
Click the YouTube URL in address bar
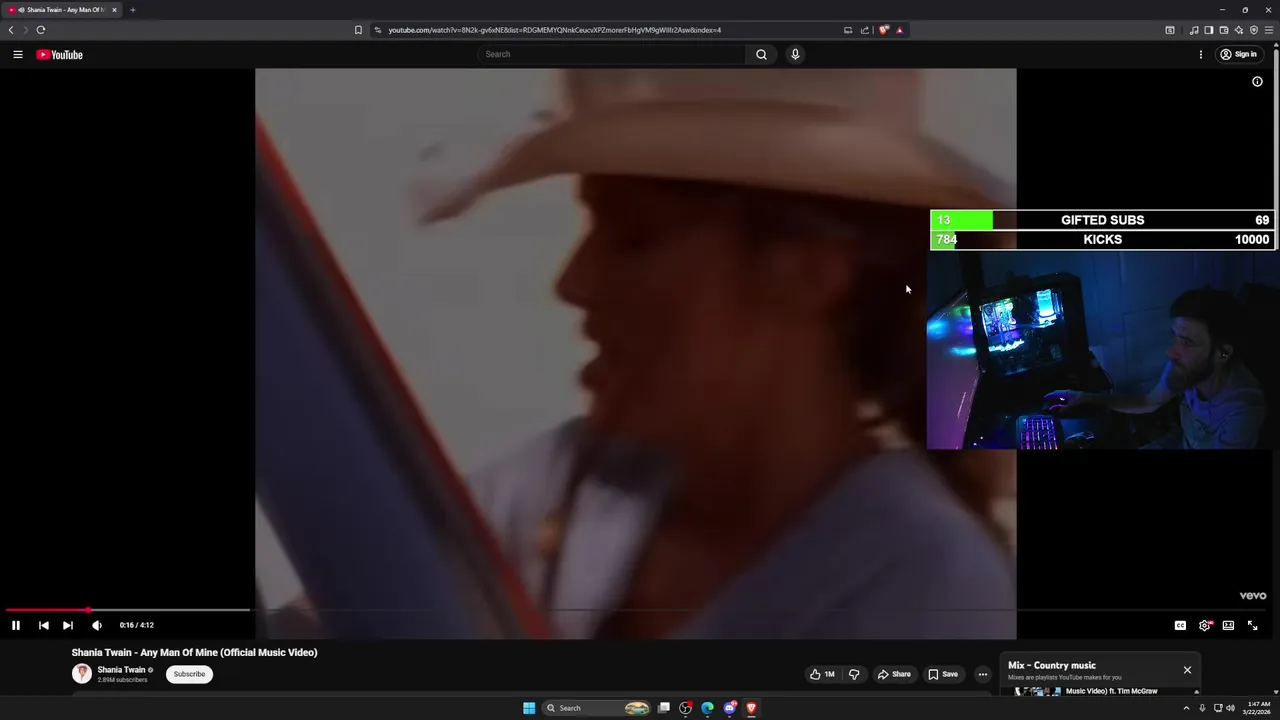(x=554, y=30)
